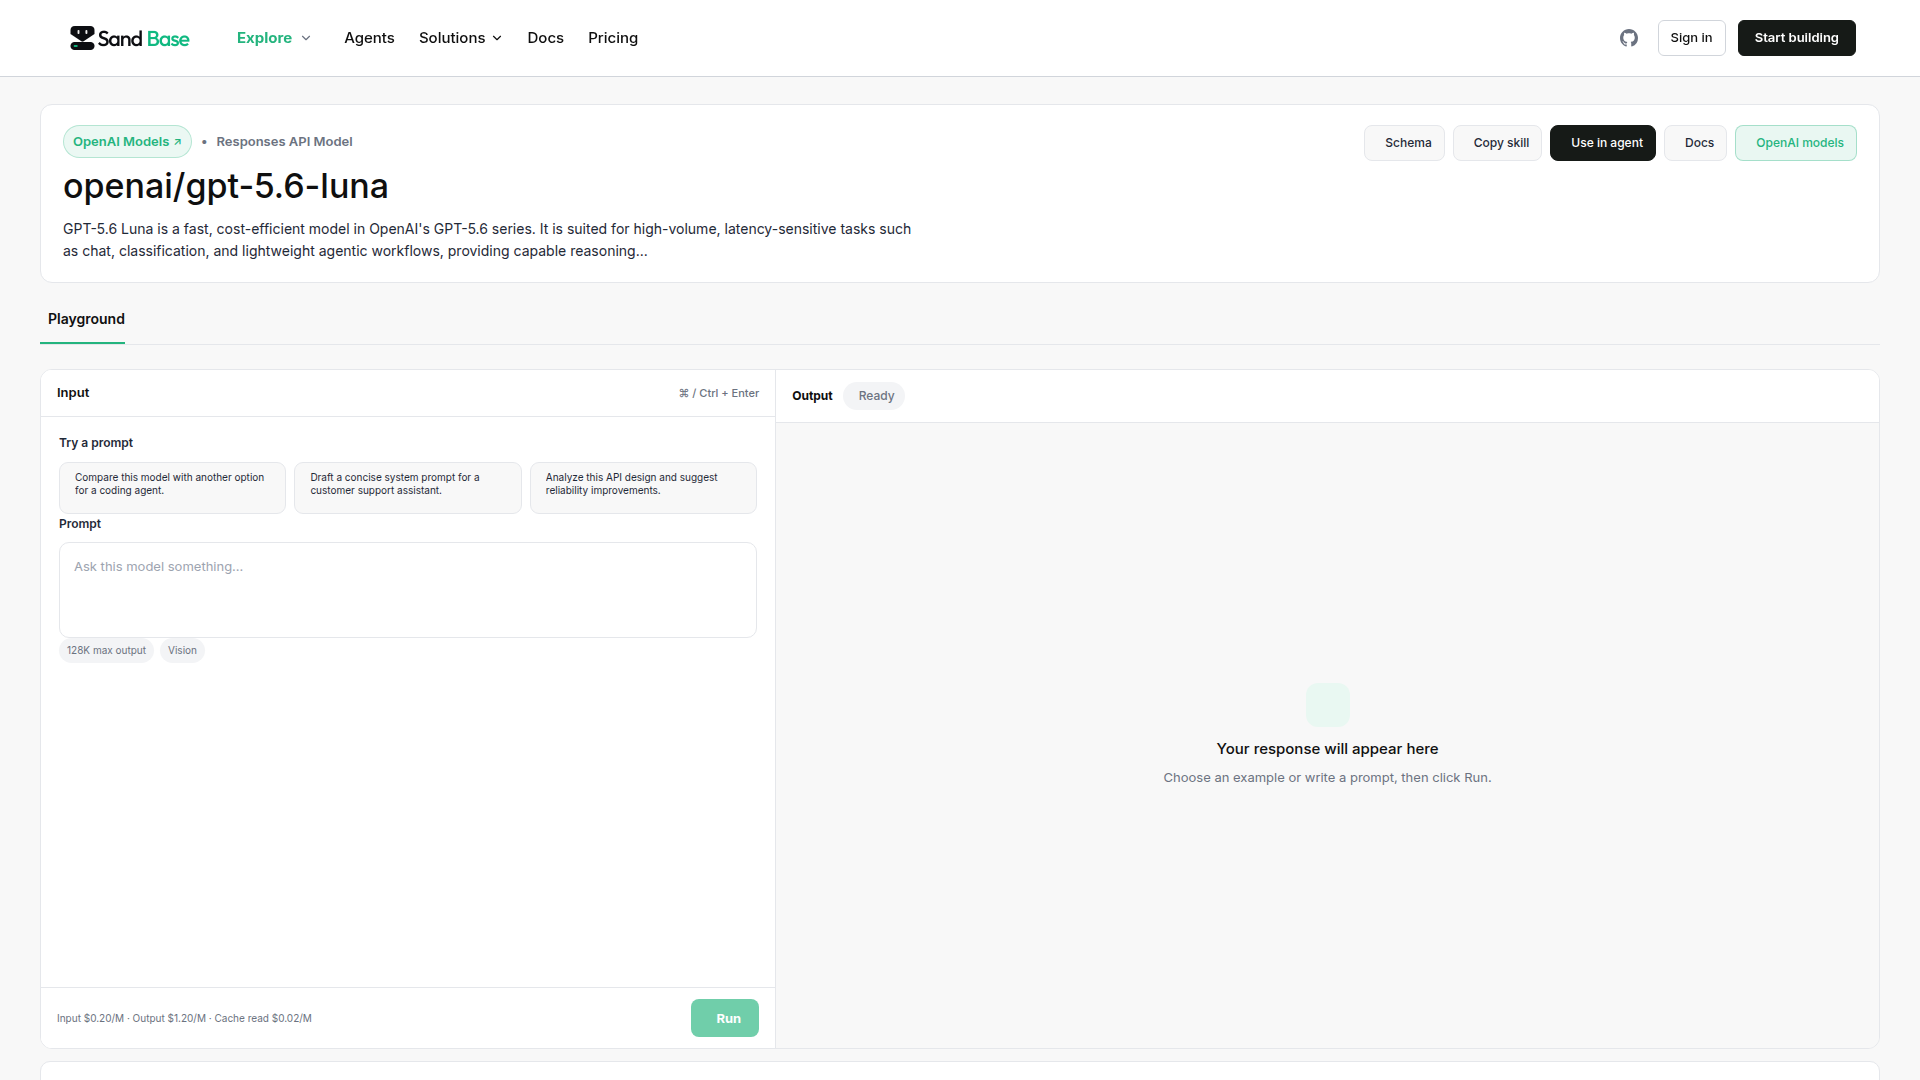This screenshot has height=1080, width=1920.
Task: Click the Vision capability tag
Action: pyautogui.click(x=182, y=651)
